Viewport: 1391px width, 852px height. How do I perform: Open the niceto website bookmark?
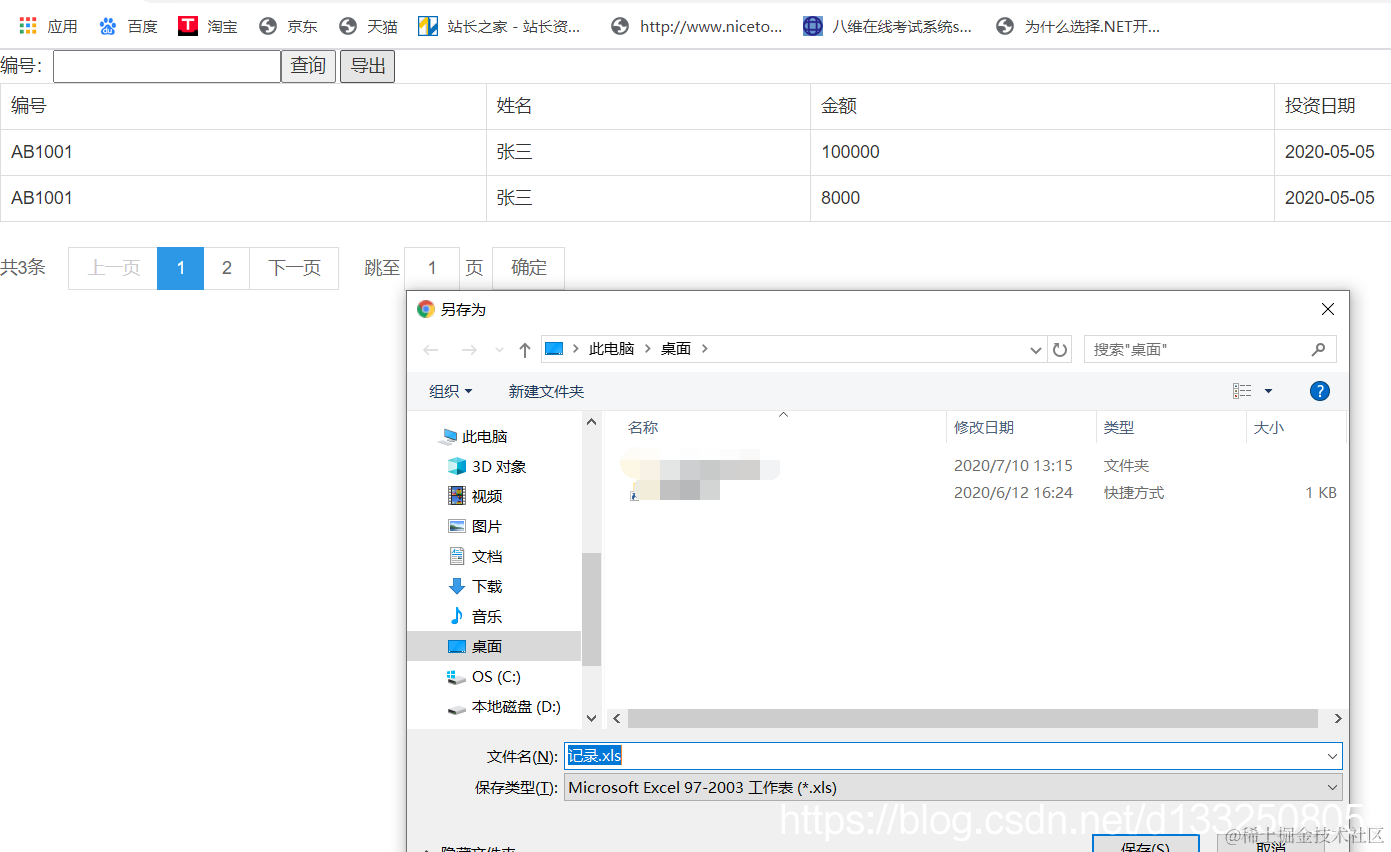point(696,26)
